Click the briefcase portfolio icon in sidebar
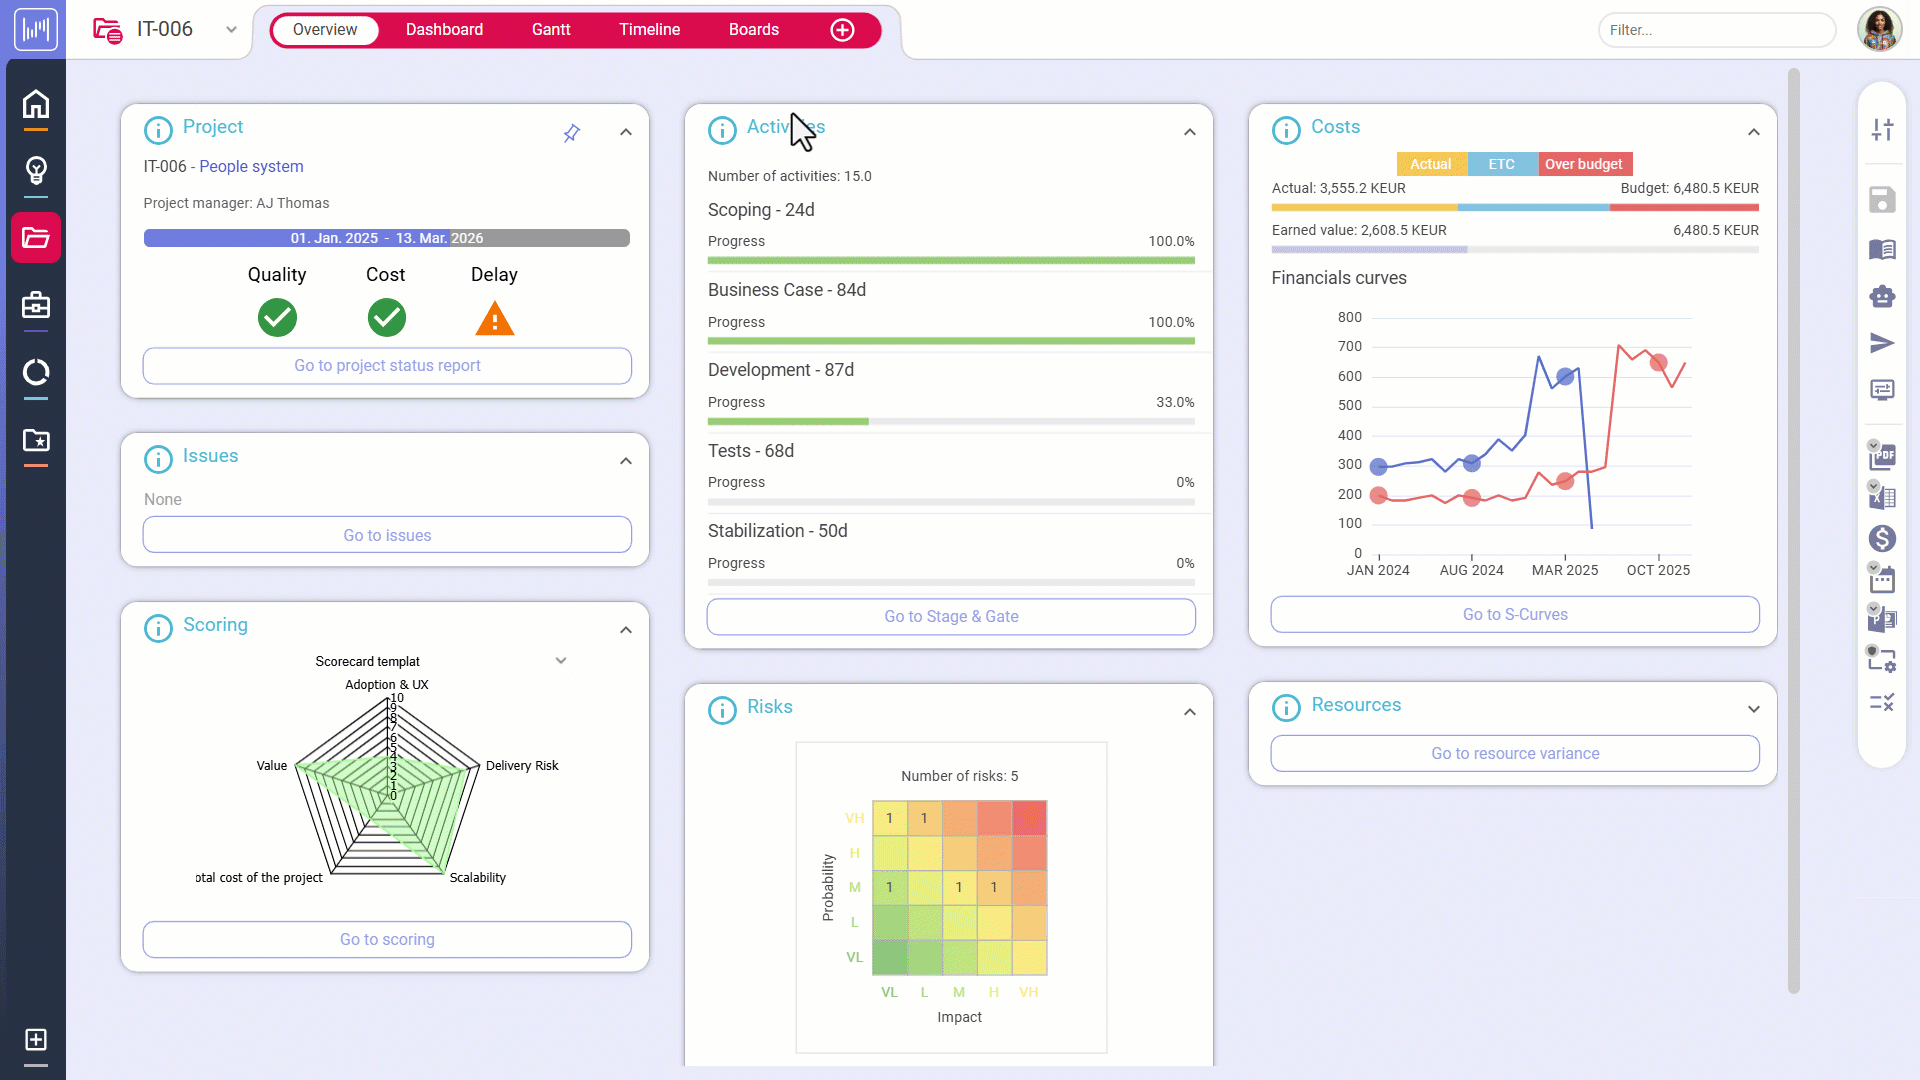The image size is (1920, 1080). (x=36, y=307)
